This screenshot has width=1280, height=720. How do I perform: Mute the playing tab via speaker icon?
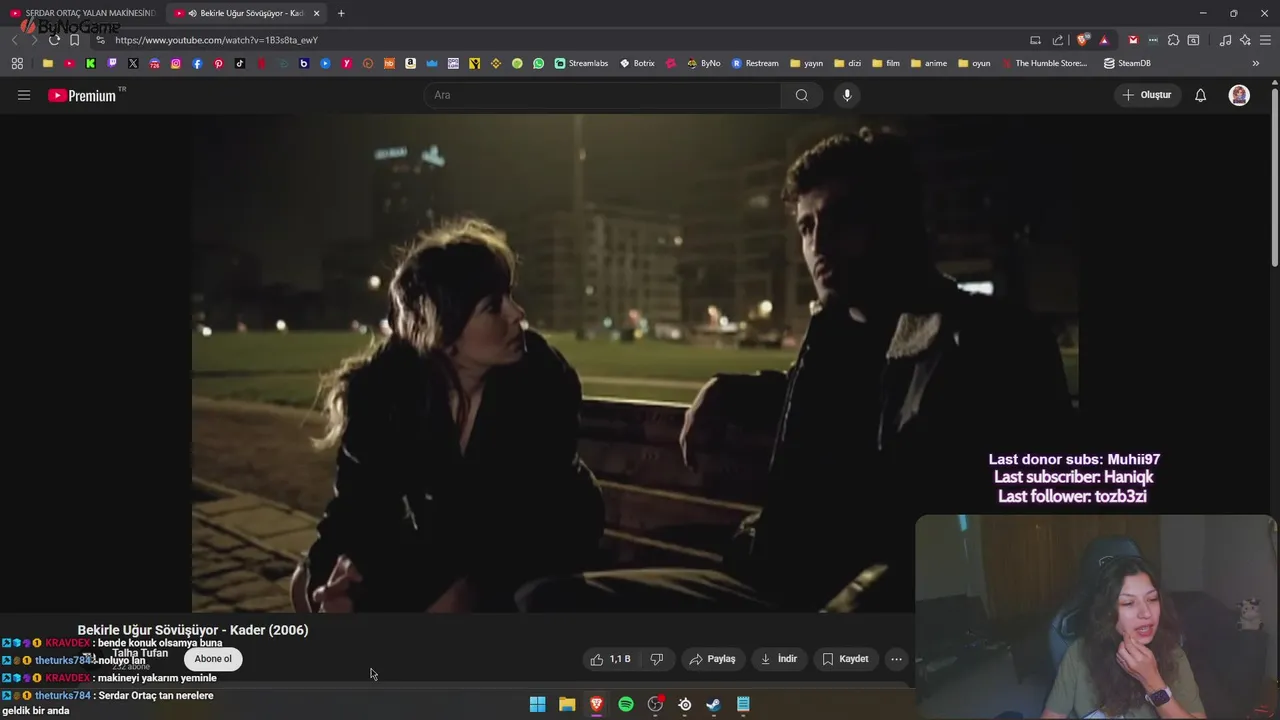pyautogui.click(x=192, y=13)
